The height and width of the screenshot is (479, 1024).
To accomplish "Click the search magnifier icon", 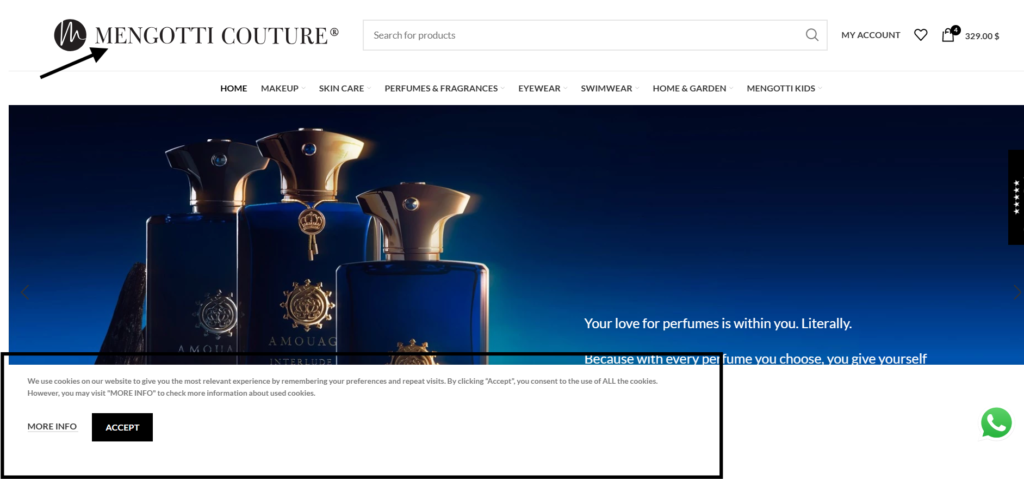I will pos(812,35).
